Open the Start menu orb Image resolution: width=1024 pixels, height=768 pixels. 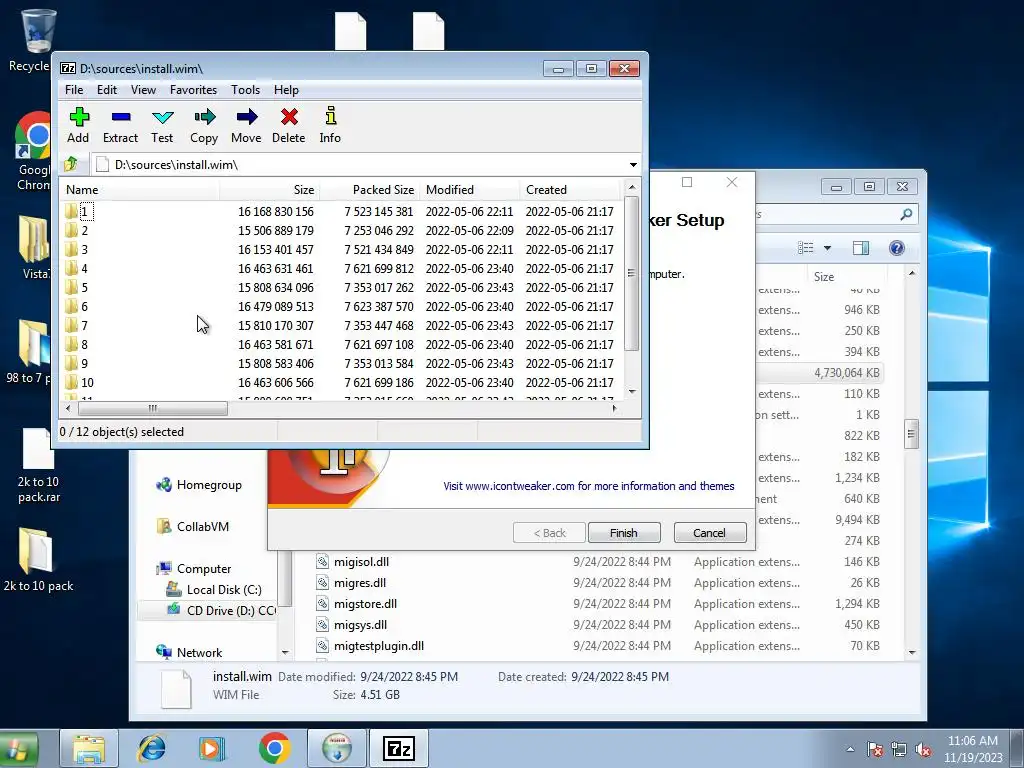tap(18, 748)
